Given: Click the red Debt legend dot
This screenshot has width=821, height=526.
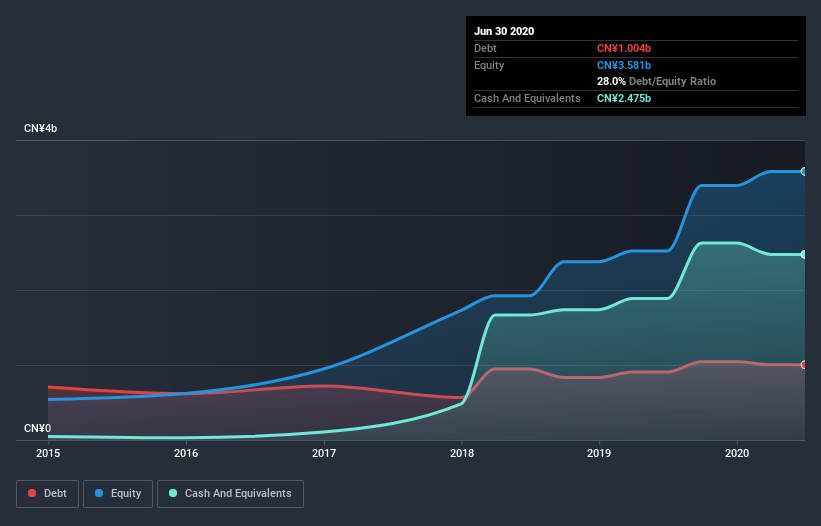Looking at the screenshot, I should (32, 493).
